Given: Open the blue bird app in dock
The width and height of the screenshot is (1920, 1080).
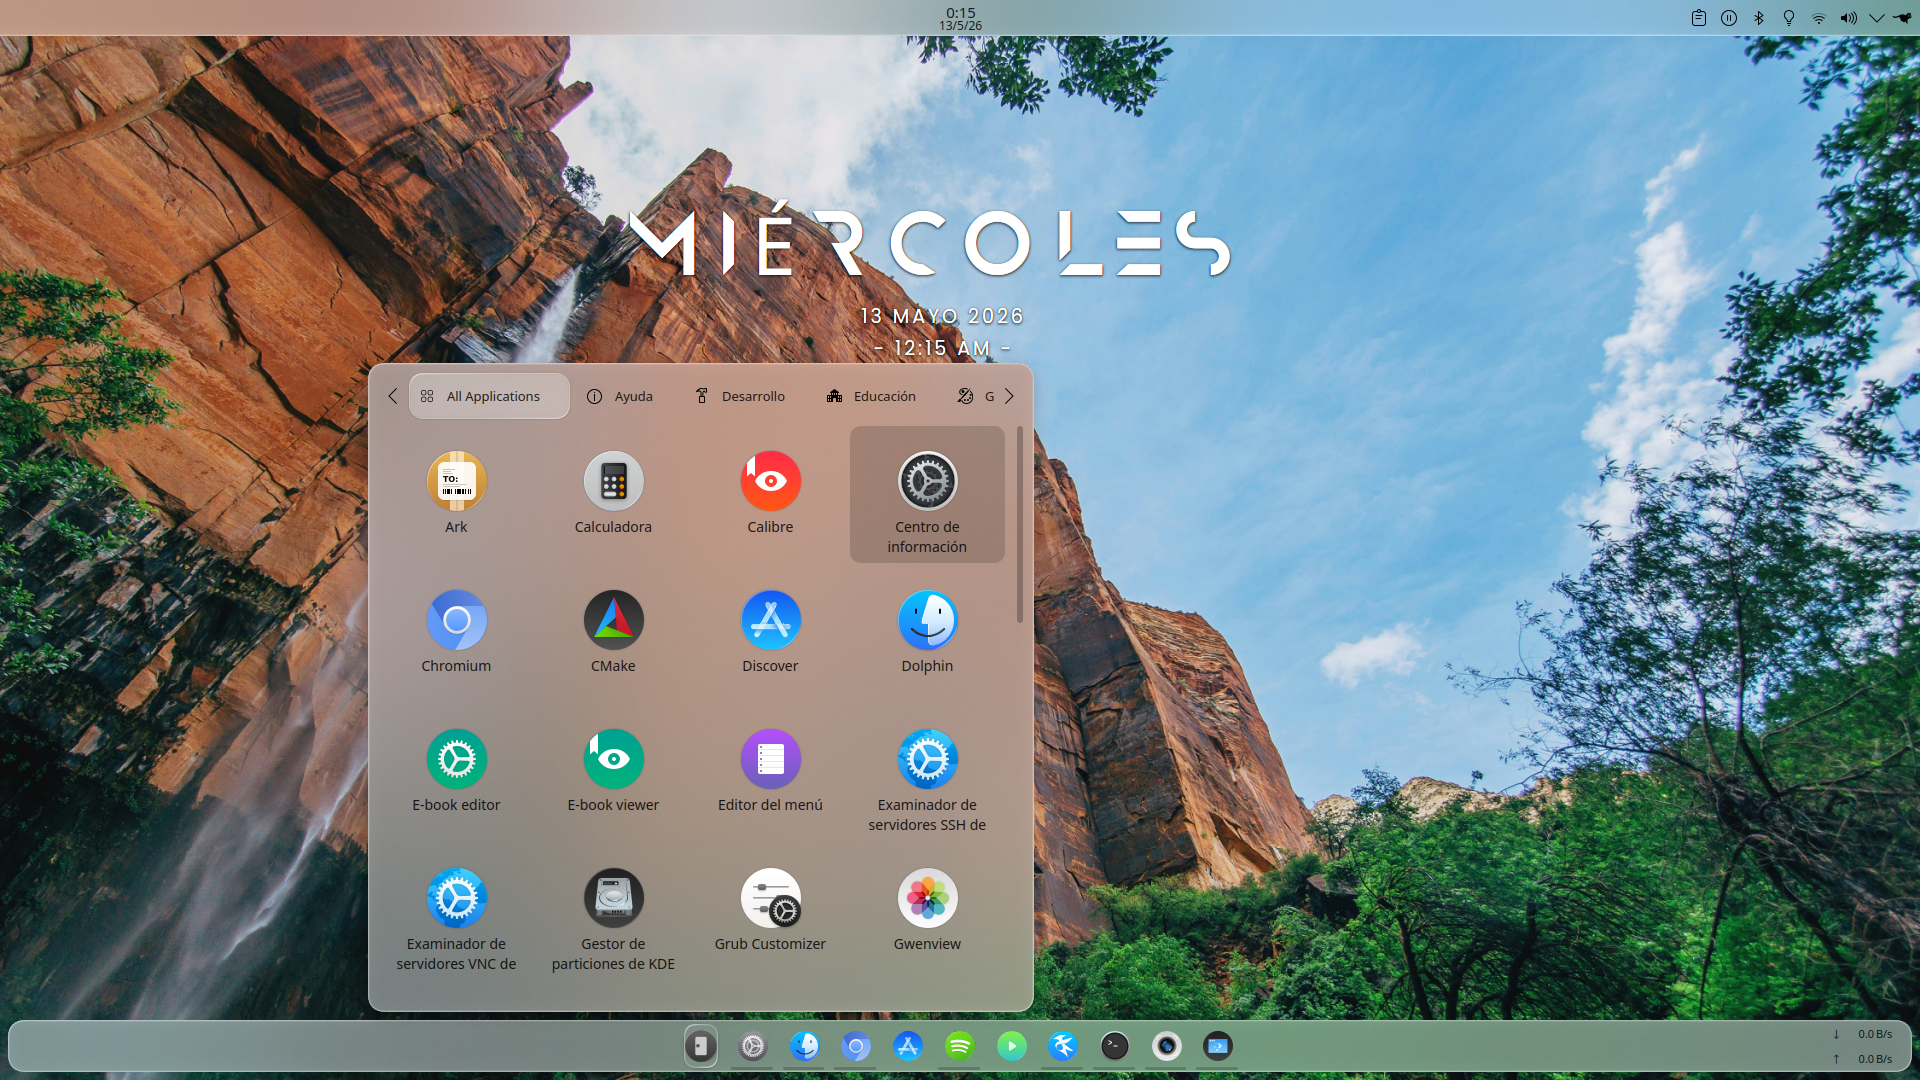Looking at the screenshot, I should point(1063,1046).
